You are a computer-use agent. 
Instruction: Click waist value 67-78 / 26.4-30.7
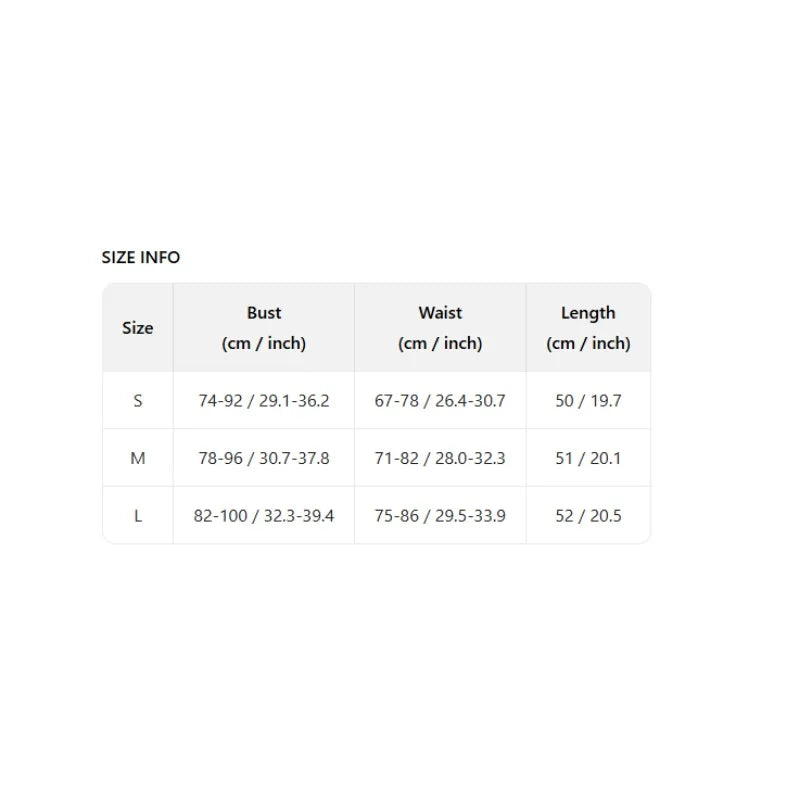pyautogui.click(x=440, y=401)
